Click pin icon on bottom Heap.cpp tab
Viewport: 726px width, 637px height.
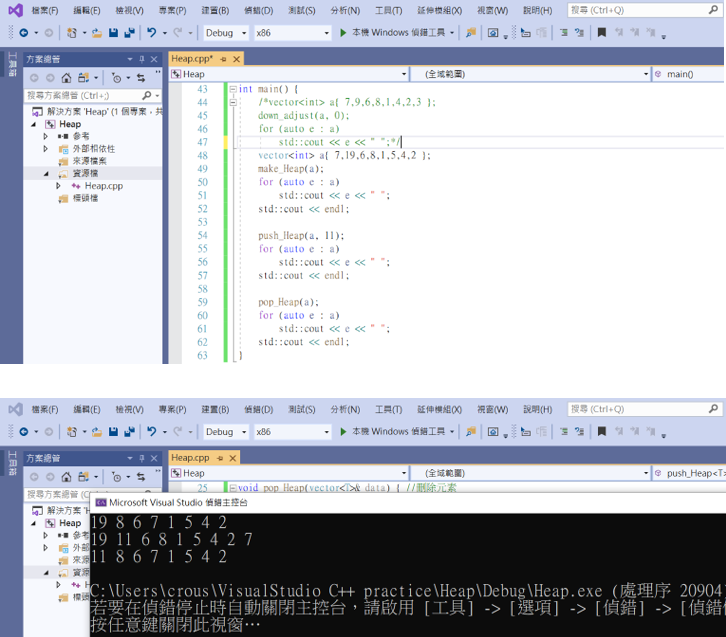coord(220,458)
